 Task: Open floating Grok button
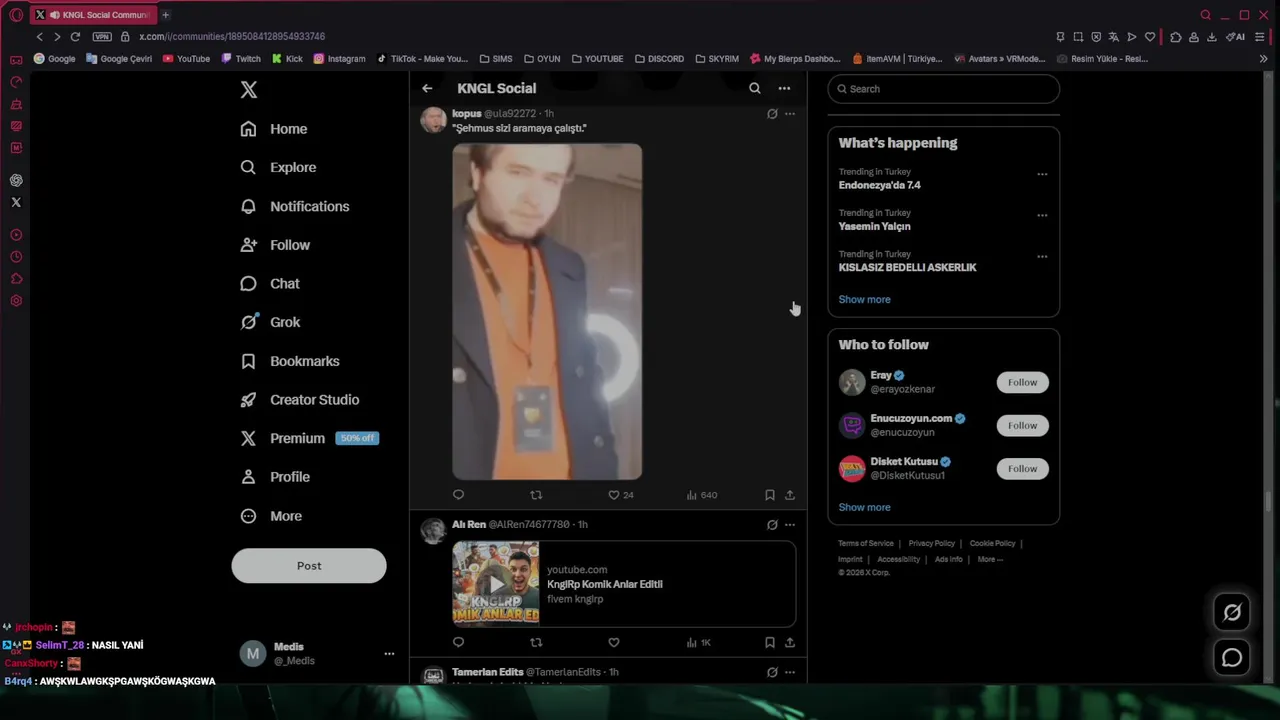[1232, 613]
